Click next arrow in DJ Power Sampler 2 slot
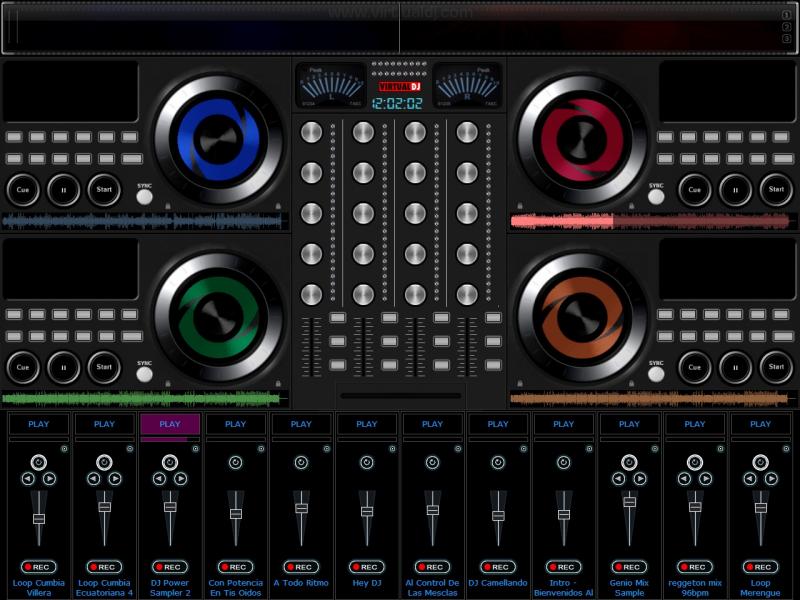Screen dimensions: 800x600 coord(181,479)
